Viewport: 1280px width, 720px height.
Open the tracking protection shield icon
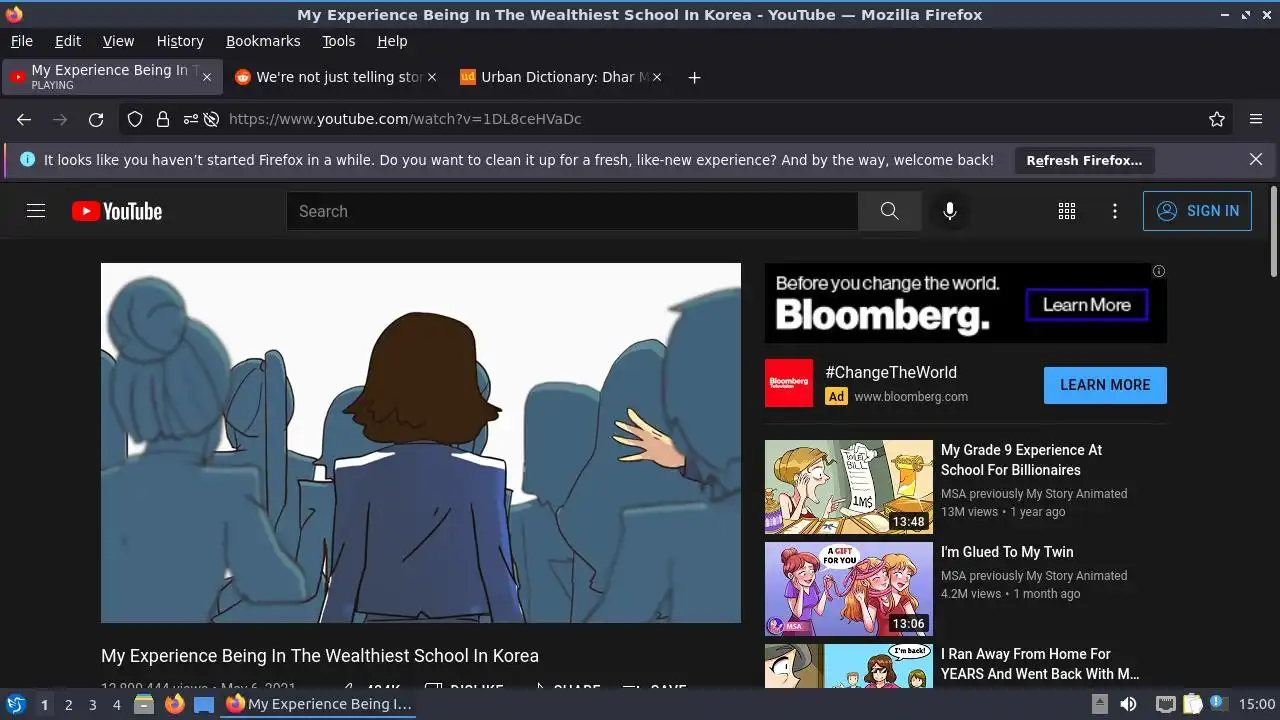135,119
